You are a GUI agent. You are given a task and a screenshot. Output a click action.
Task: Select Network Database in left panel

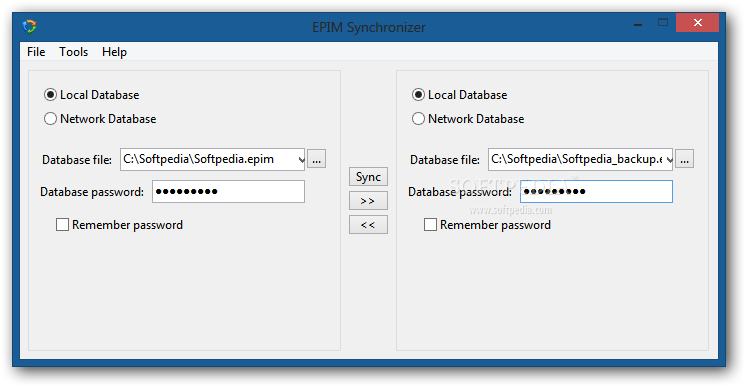(x=100, y=119)
